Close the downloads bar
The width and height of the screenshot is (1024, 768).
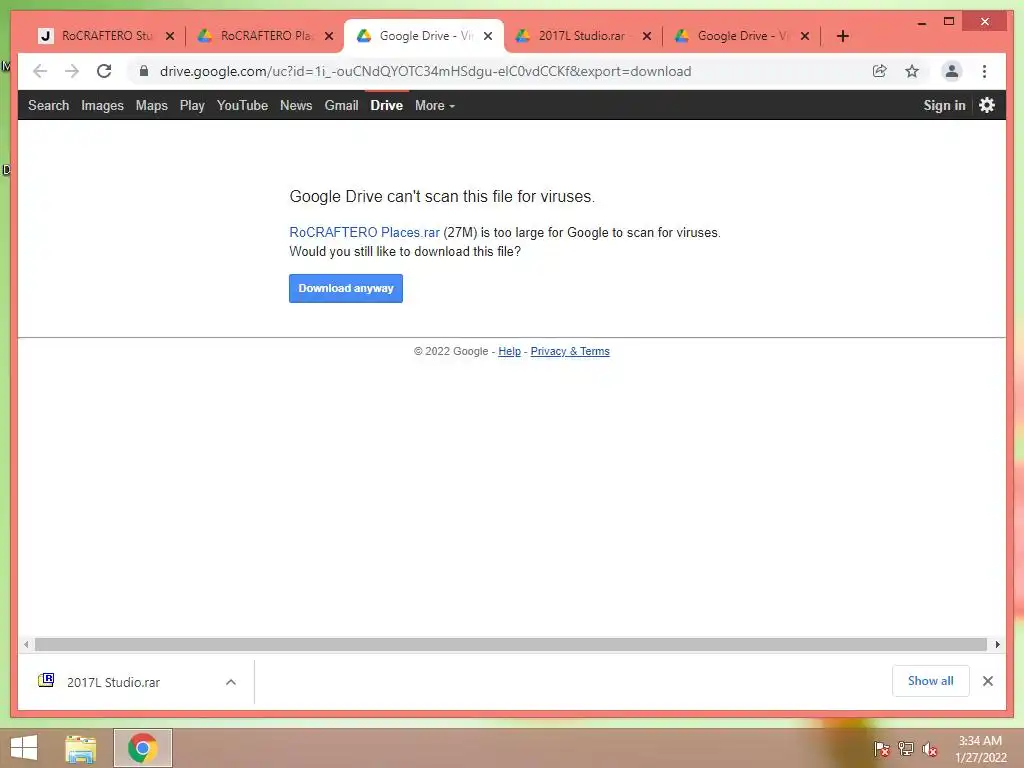(x=987, y=681)
